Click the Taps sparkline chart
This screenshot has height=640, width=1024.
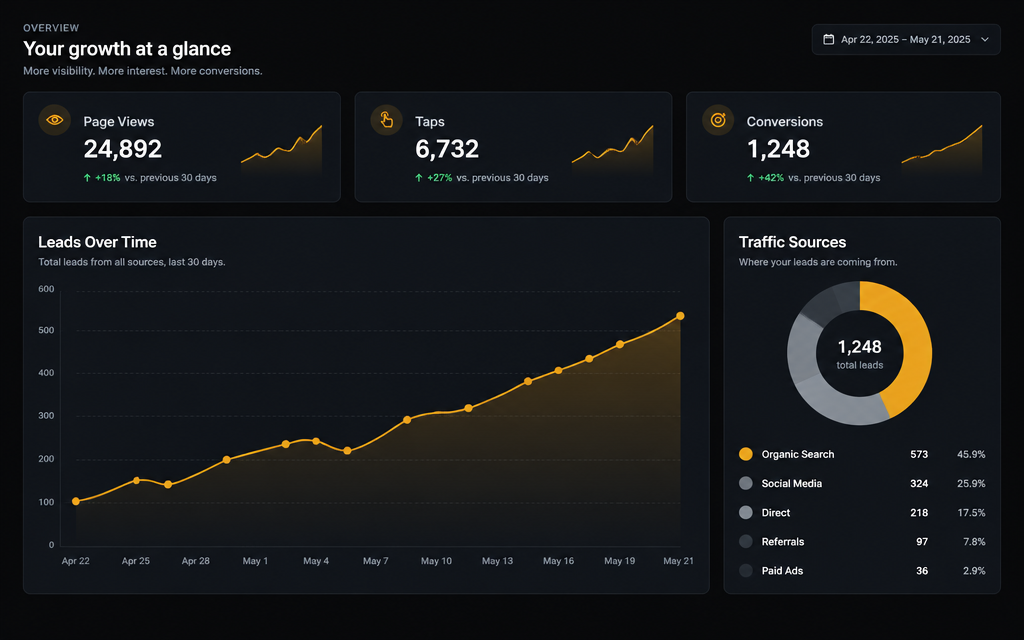pyautogui.click(x=613, y=149)
